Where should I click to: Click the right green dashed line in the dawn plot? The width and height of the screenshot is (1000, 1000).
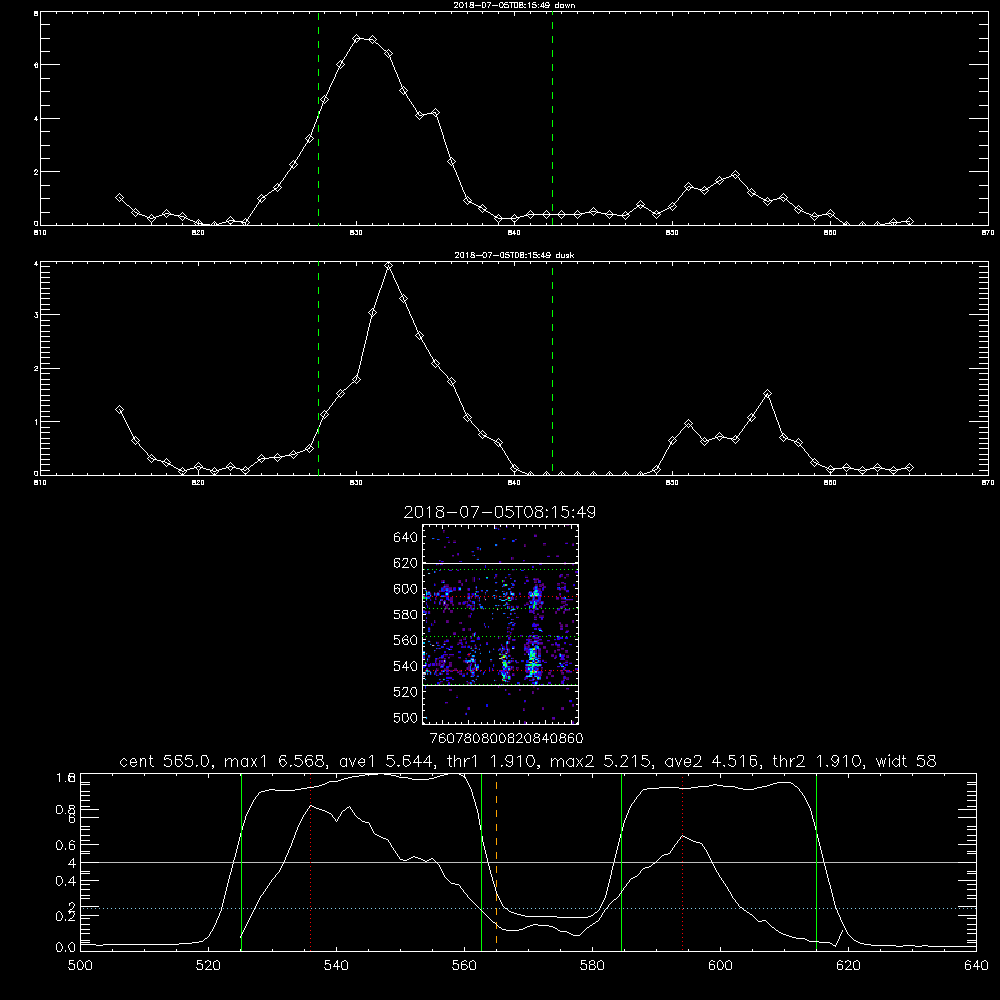click(x=552, y=118)
